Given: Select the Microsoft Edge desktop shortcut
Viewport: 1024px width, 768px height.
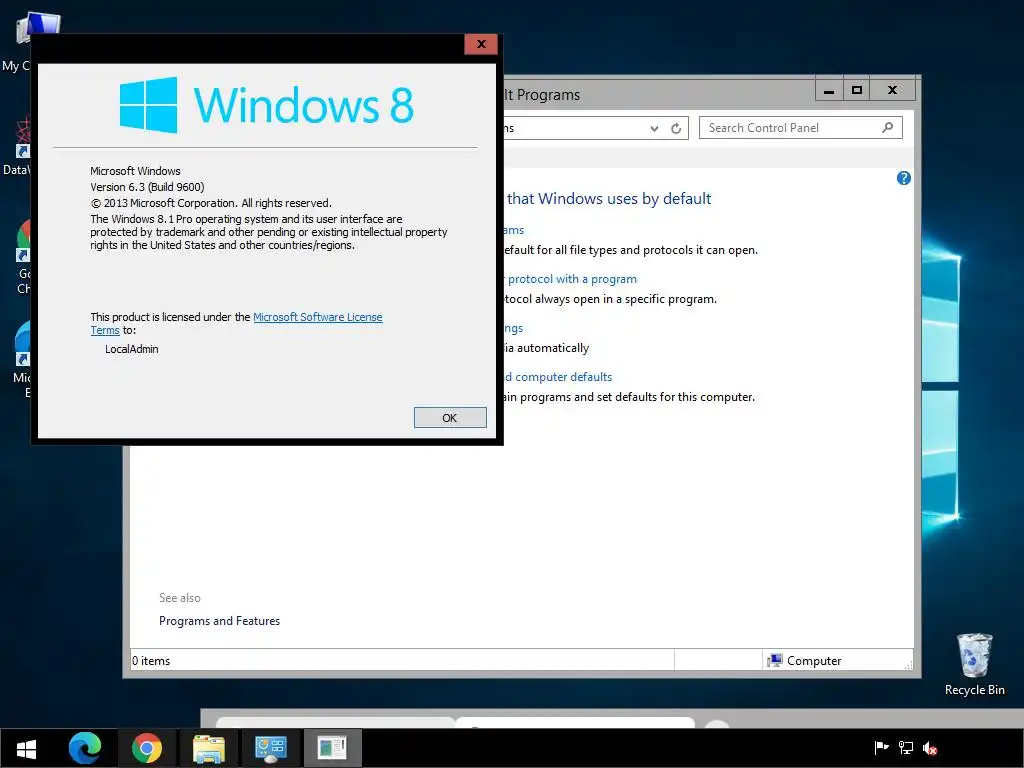Looking at the screenshot, I should [x=20, y=359].
